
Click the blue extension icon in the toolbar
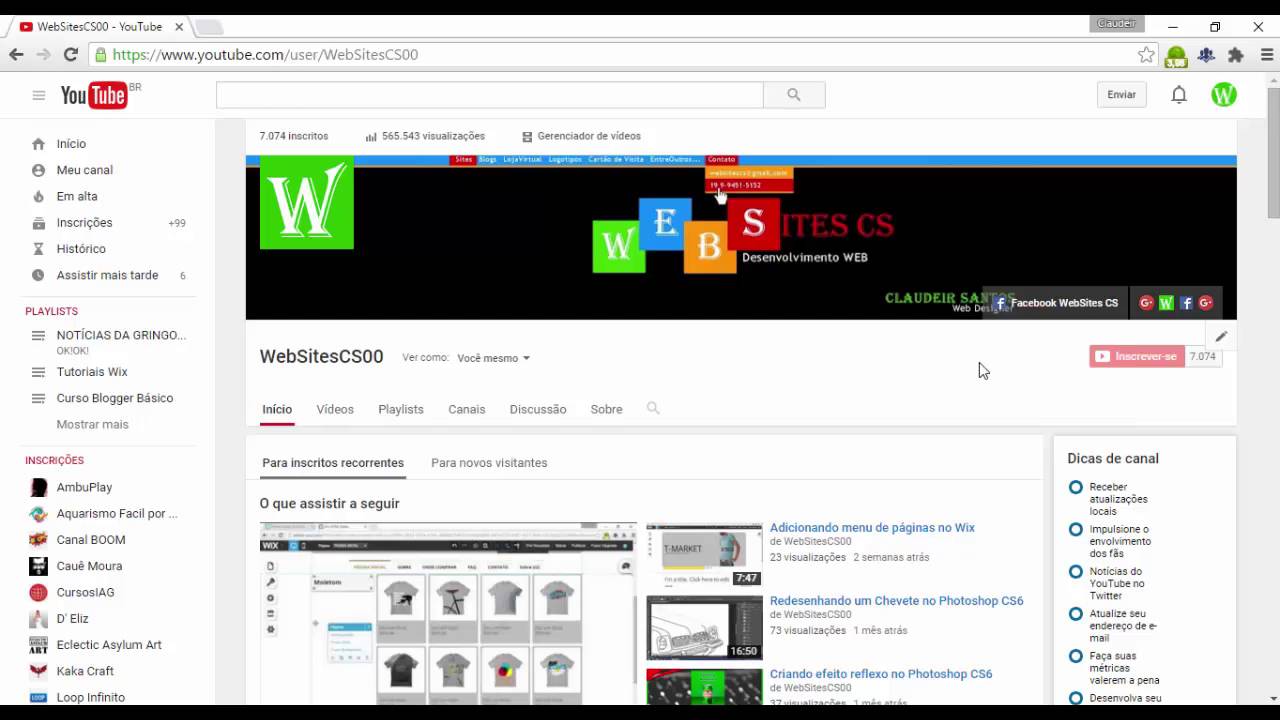click(x=1207, y=55)
